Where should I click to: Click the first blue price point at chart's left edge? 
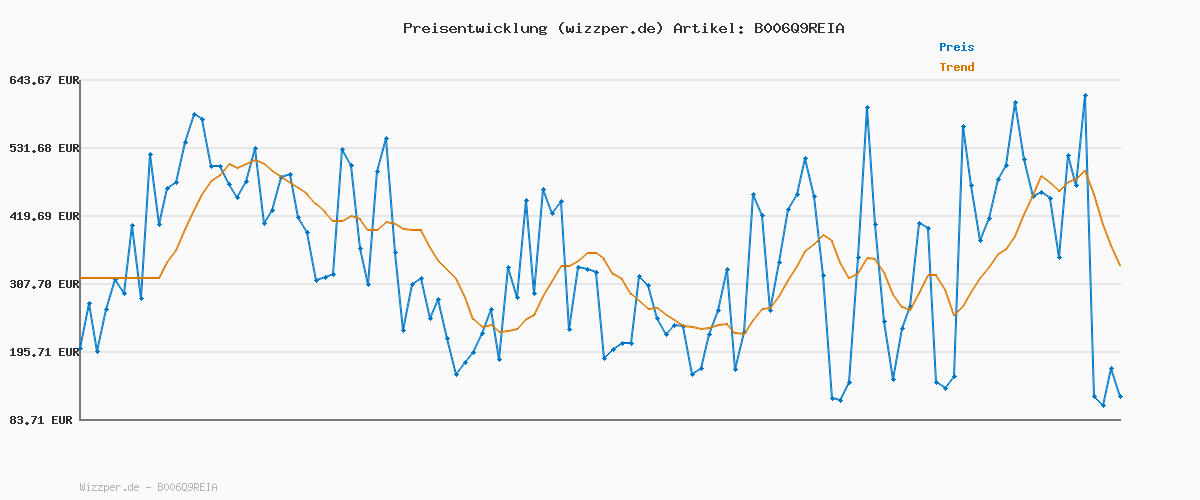(x=81, y=351)
